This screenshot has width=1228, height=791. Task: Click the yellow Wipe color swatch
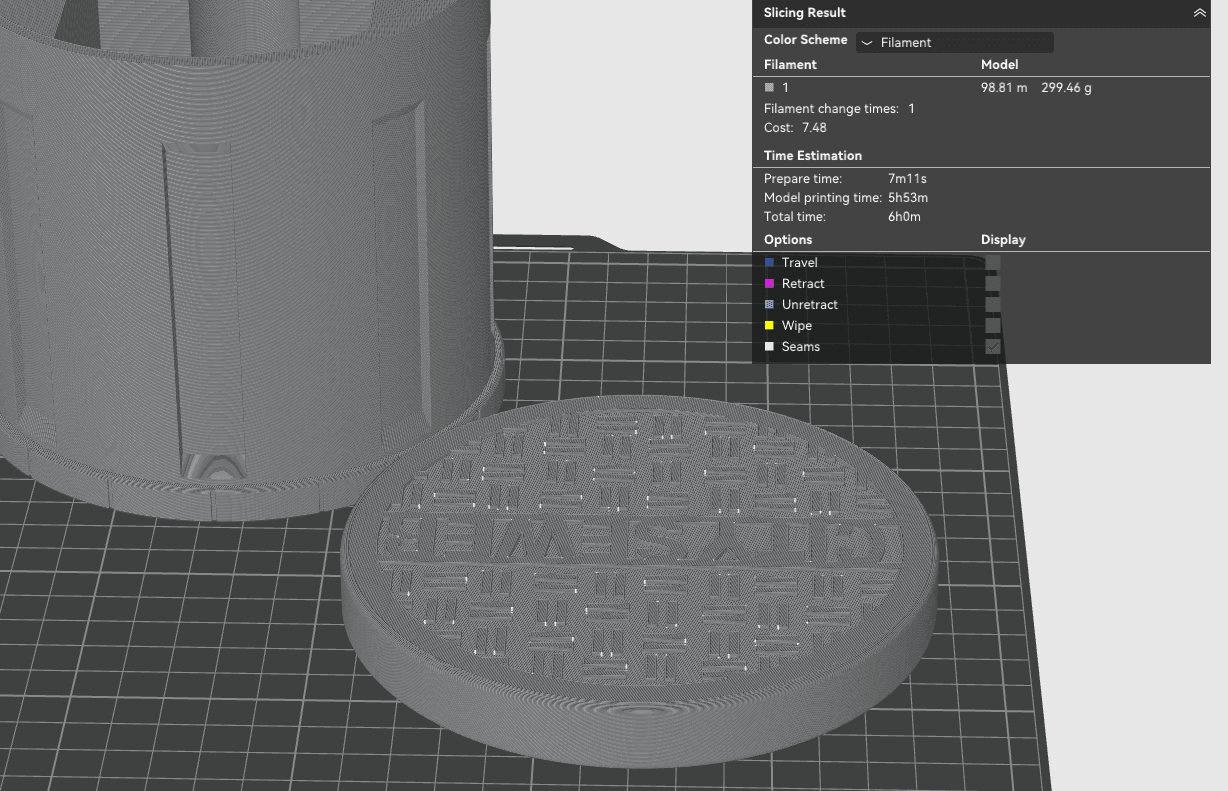(769, 326)
